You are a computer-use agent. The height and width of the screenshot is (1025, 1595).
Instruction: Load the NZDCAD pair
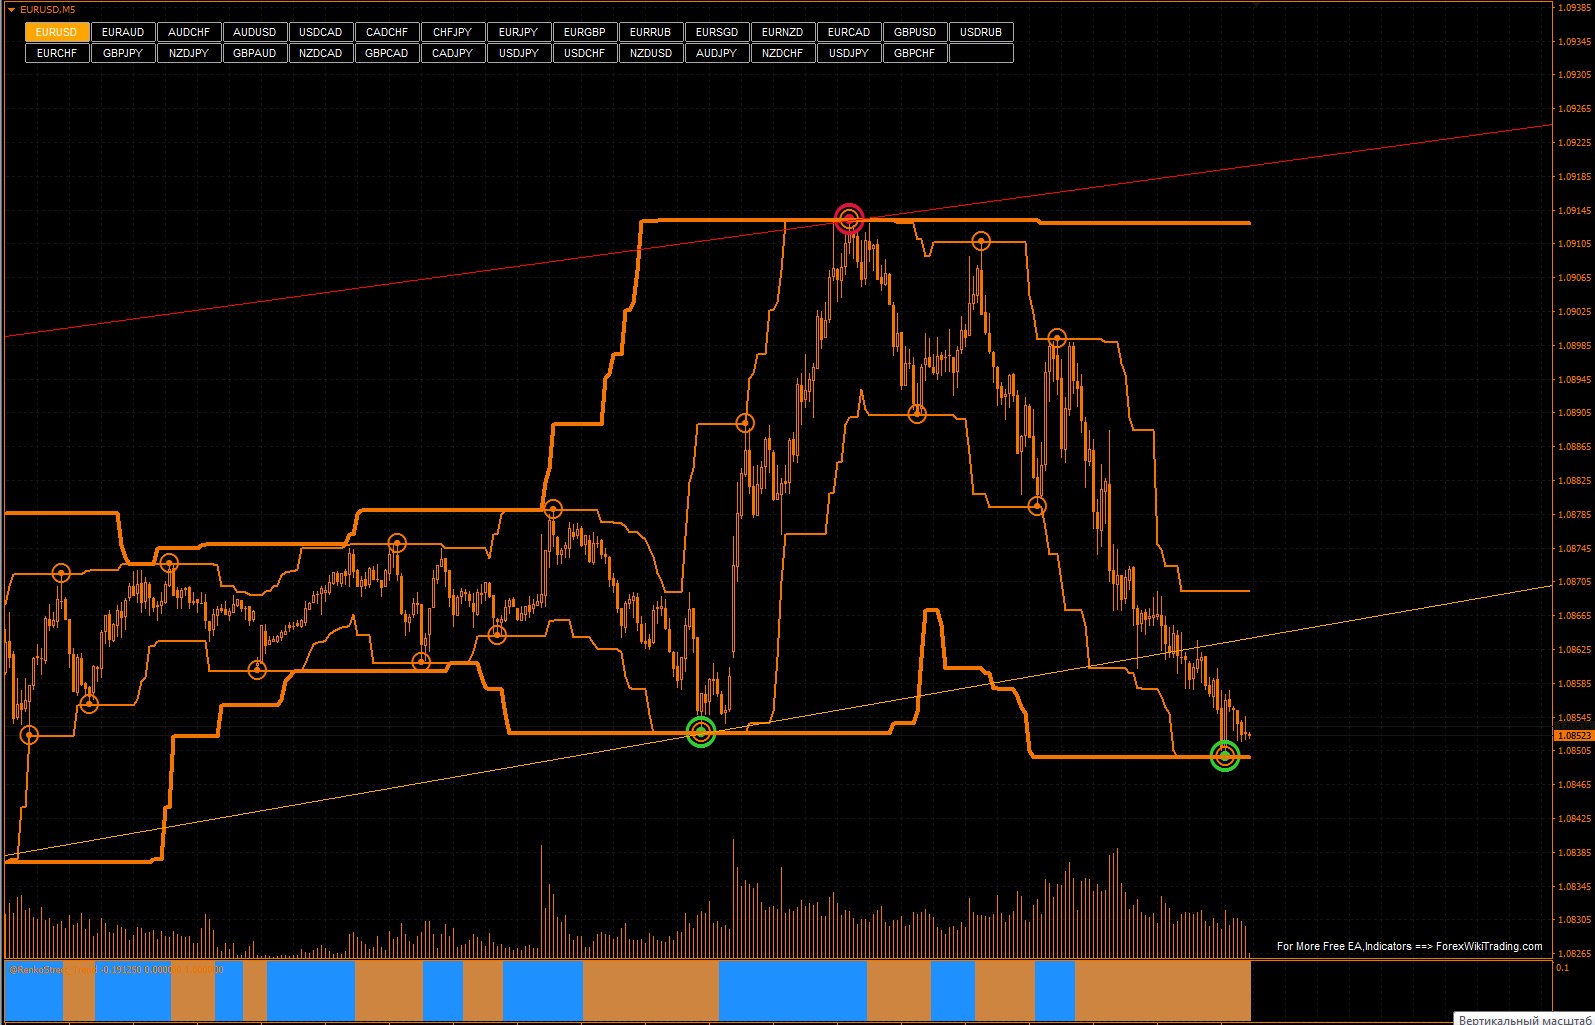[x=320, y=53]
